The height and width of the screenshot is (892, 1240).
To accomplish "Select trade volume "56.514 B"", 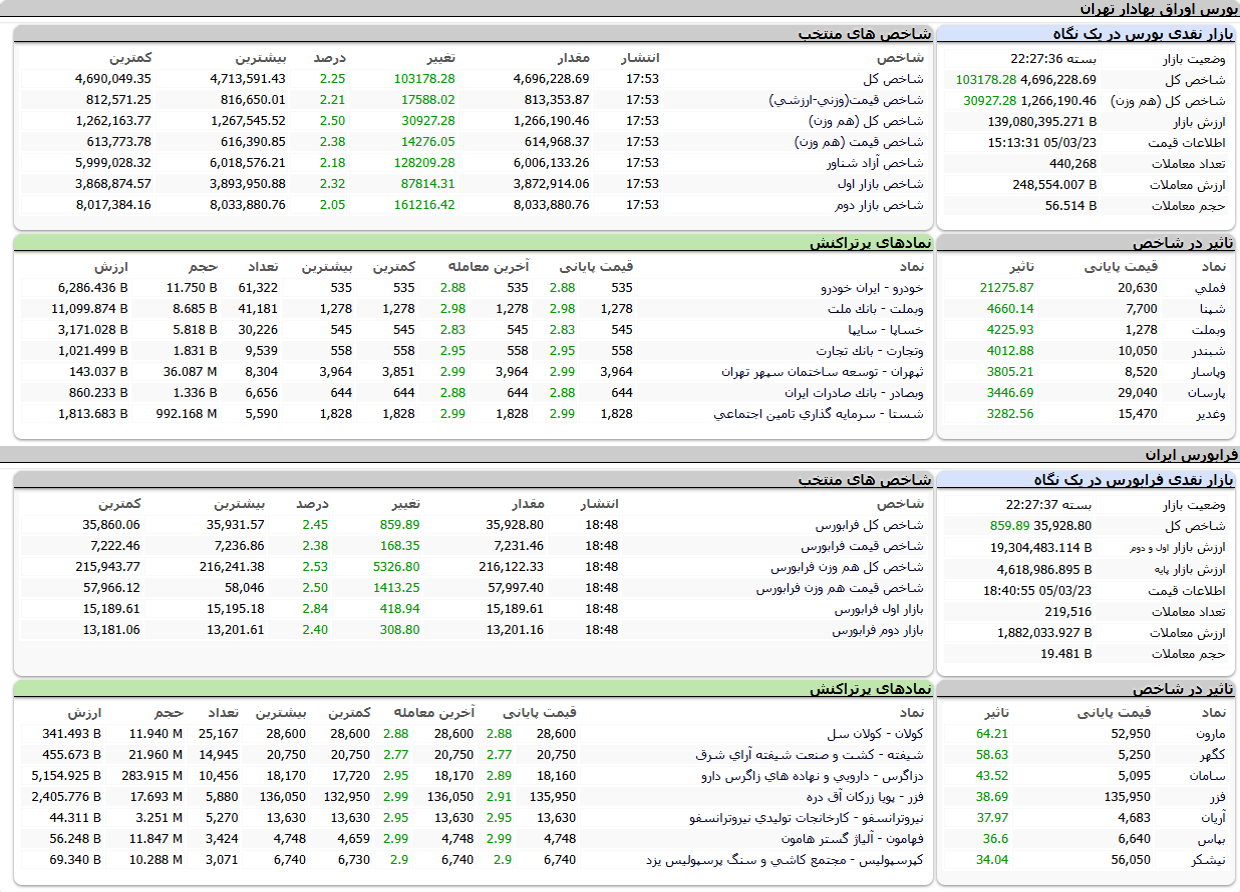I will pyautogui.click(x=1071, y=206).
